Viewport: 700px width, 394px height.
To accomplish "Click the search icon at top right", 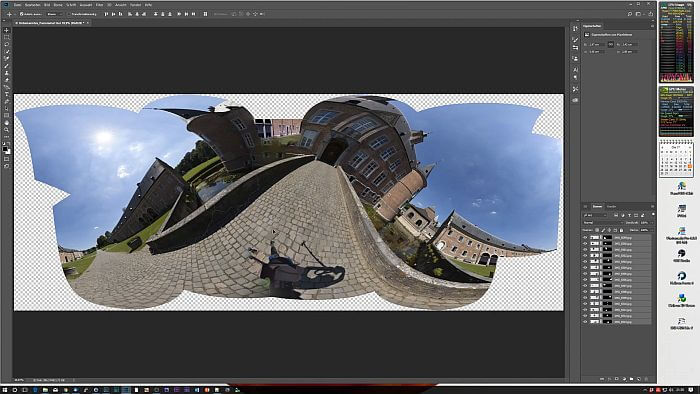I will [x=630, y=14].
